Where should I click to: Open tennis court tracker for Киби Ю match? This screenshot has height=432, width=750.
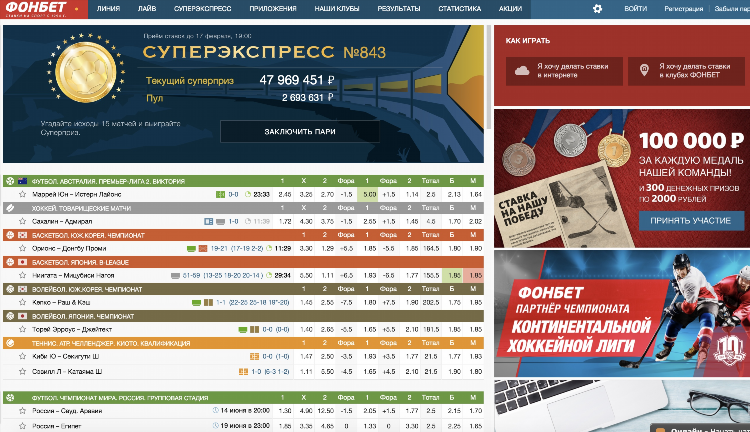(254, 356)
